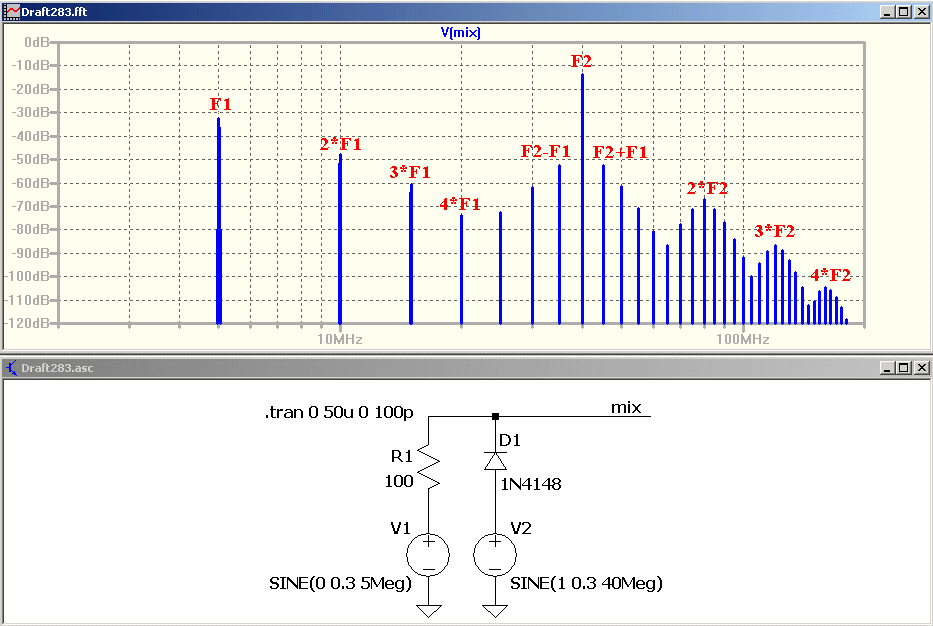Maximize the Draft283.asc window
Screen dimensions: 933x626
(904, 368)
